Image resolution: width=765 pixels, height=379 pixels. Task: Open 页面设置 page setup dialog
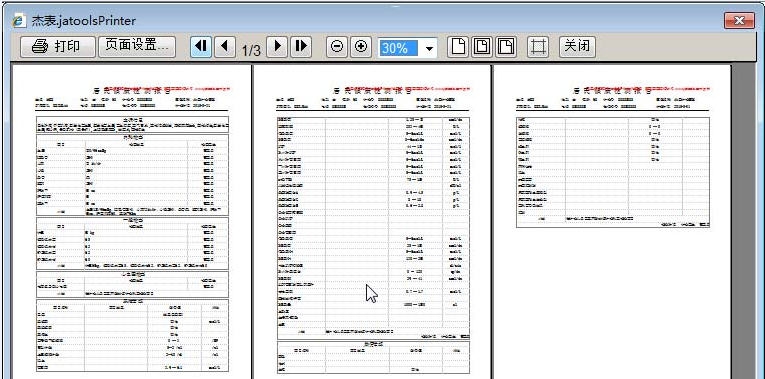tap(137, 47)
